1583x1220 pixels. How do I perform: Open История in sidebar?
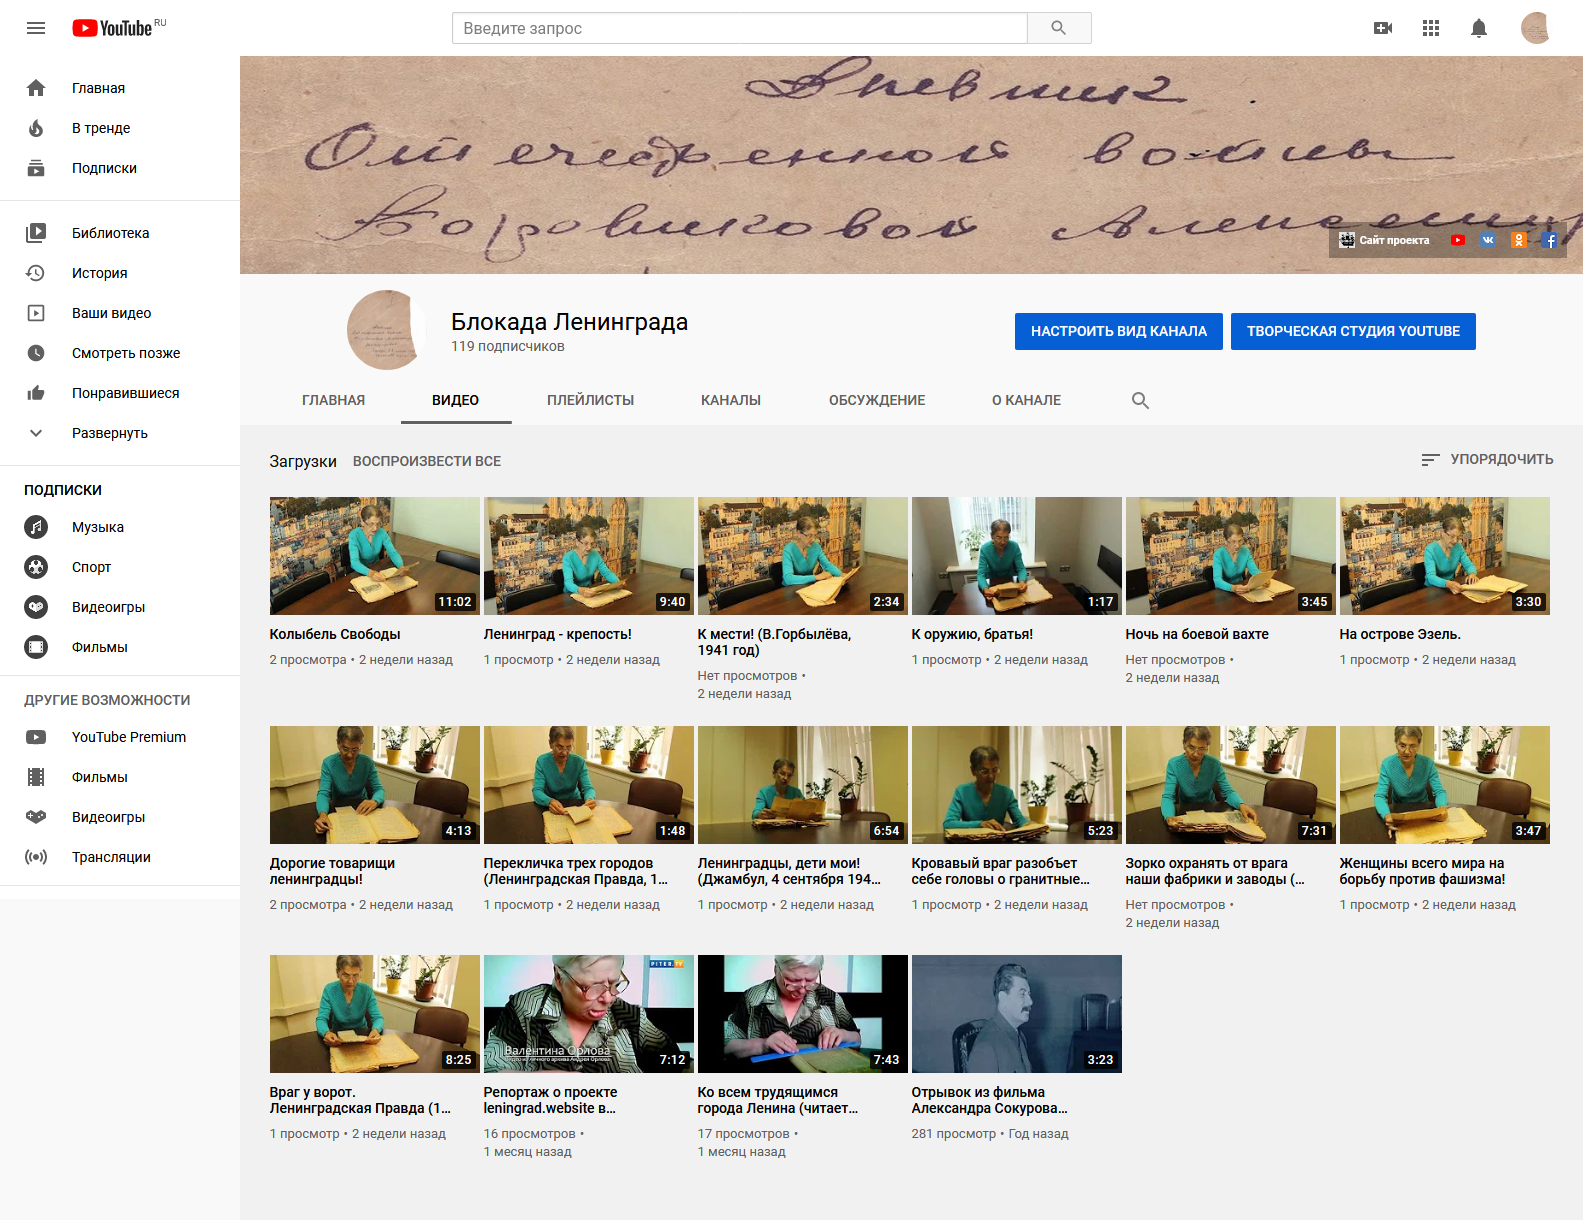point(120,273)
